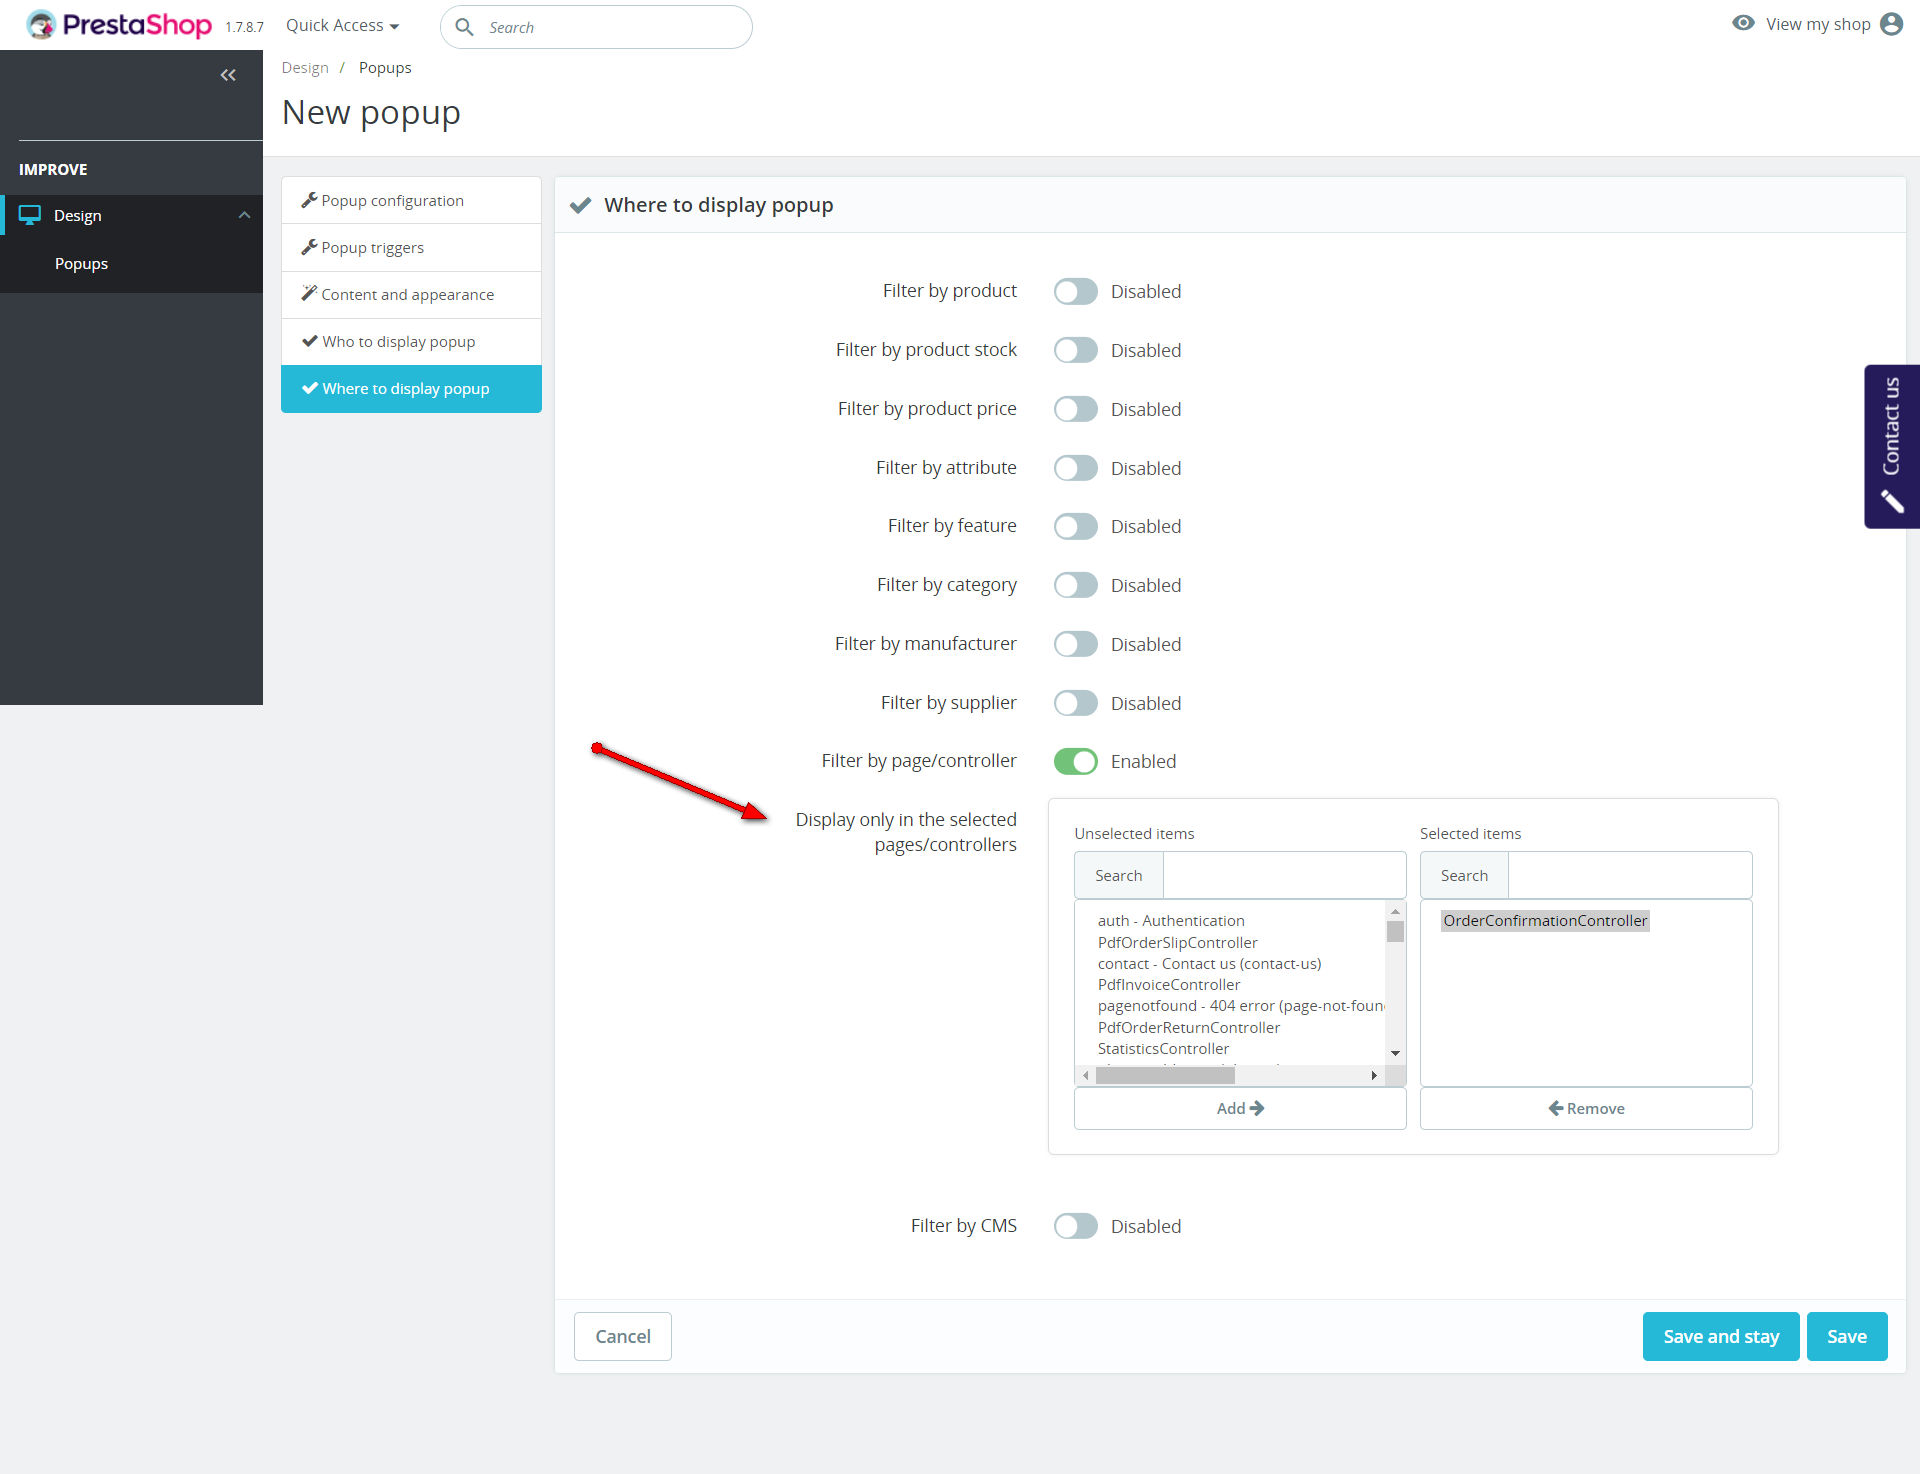This screenshot has width=1920, height=1474.
Task: Enable the Filter by product toggle
Action: 1076,291
